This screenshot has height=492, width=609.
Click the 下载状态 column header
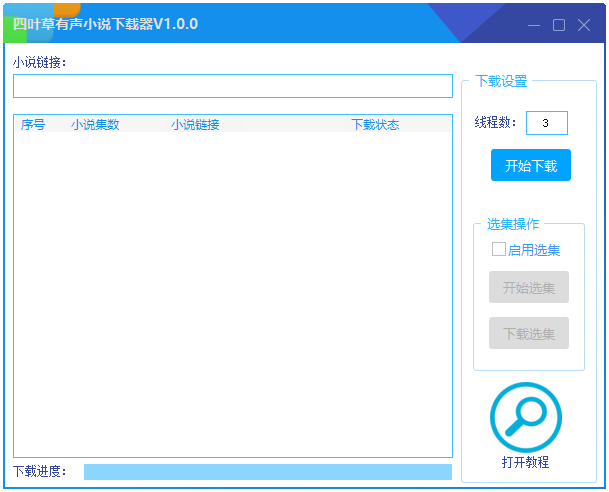[375, 125]
